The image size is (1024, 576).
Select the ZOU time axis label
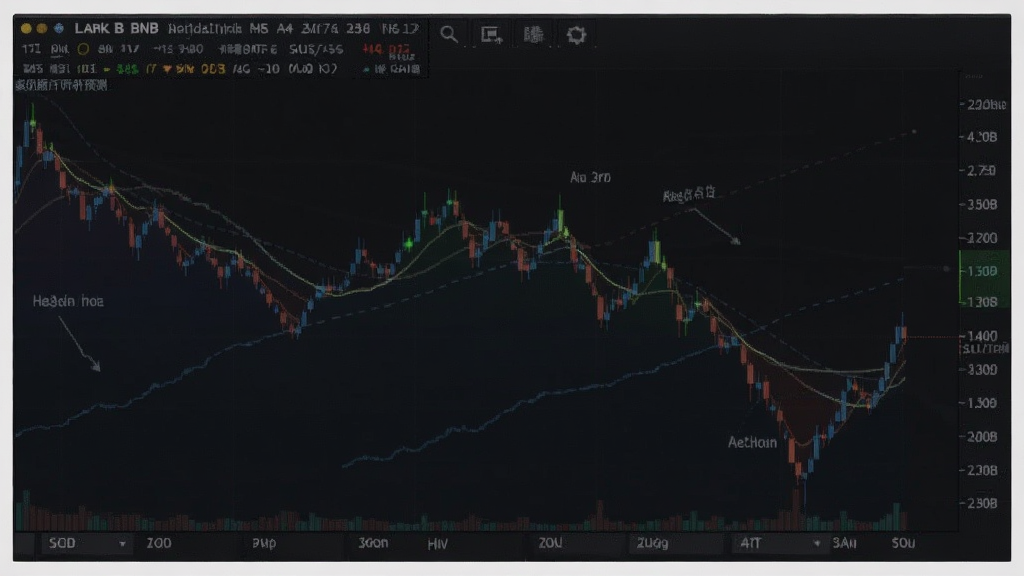coord(551,543)
